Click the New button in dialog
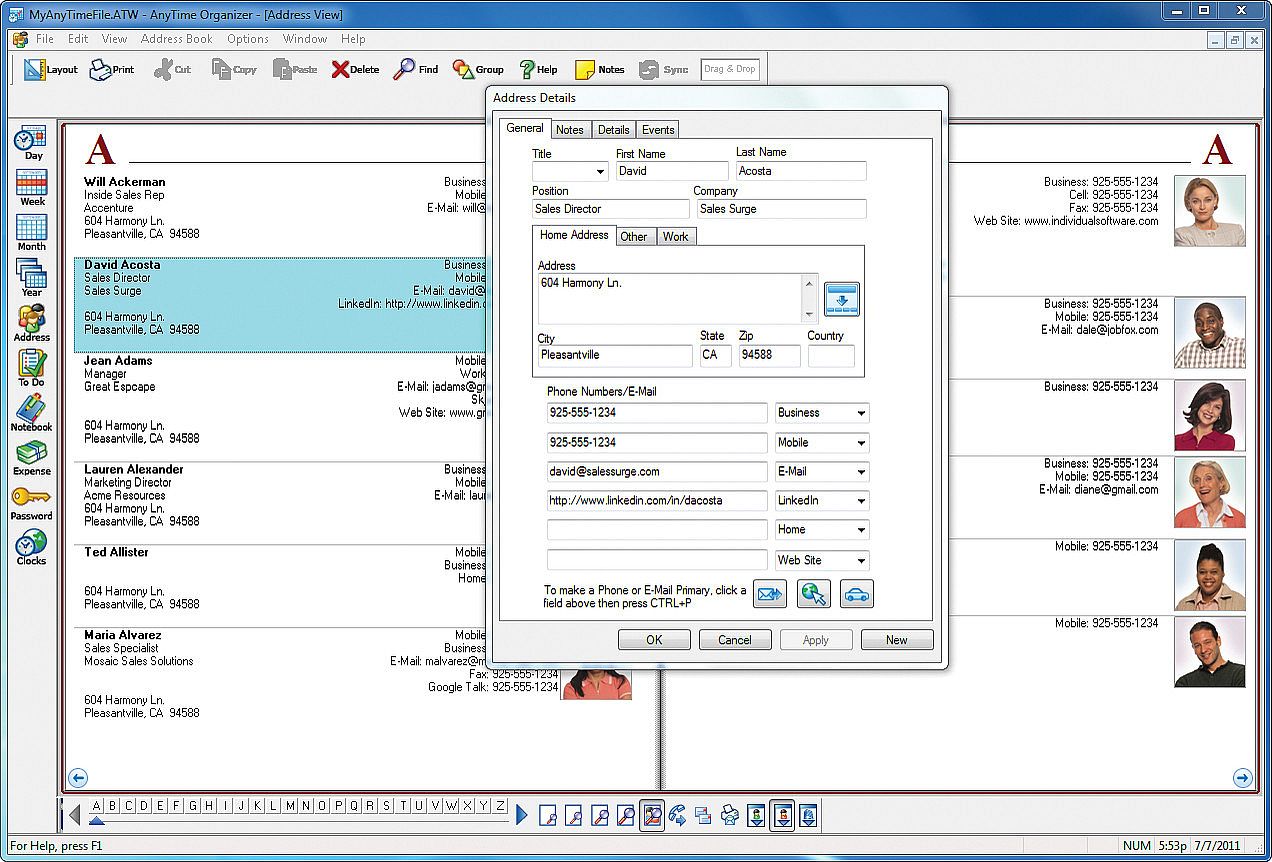 point(896,640)
